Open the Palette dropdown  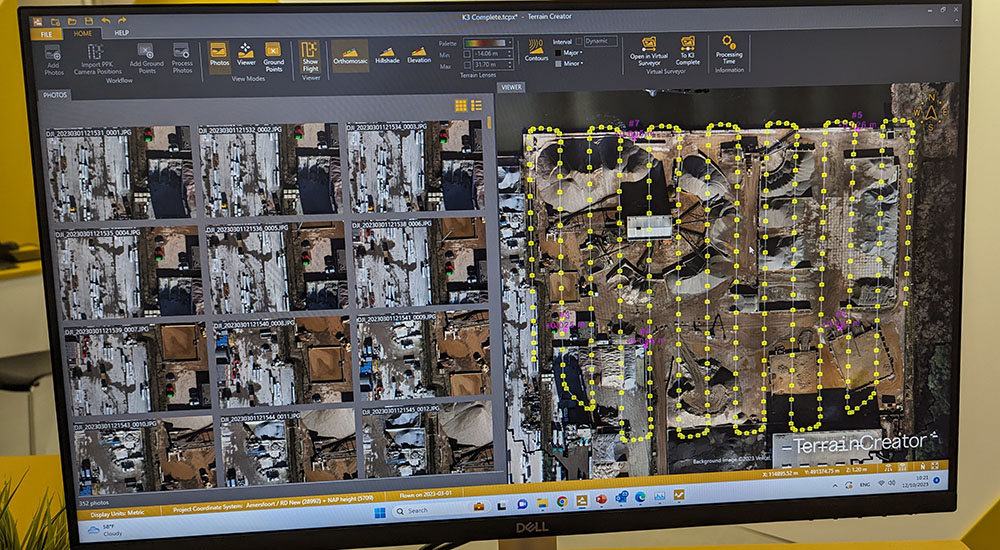pos(489,43)
